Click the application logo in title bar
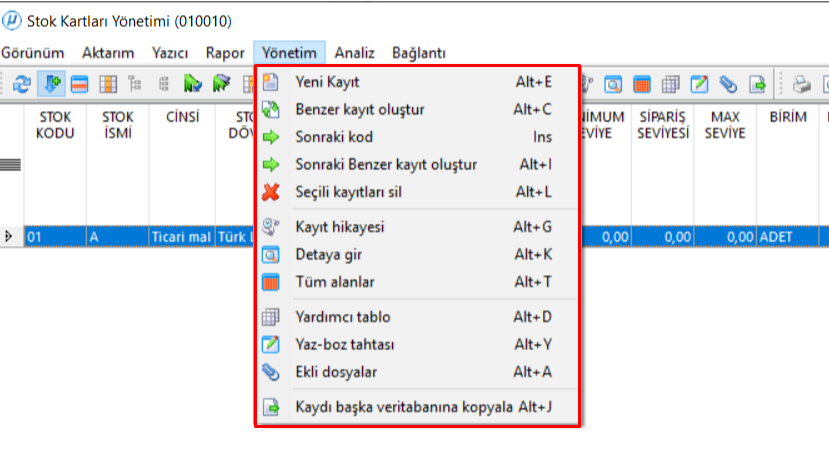 coord(12,21)
